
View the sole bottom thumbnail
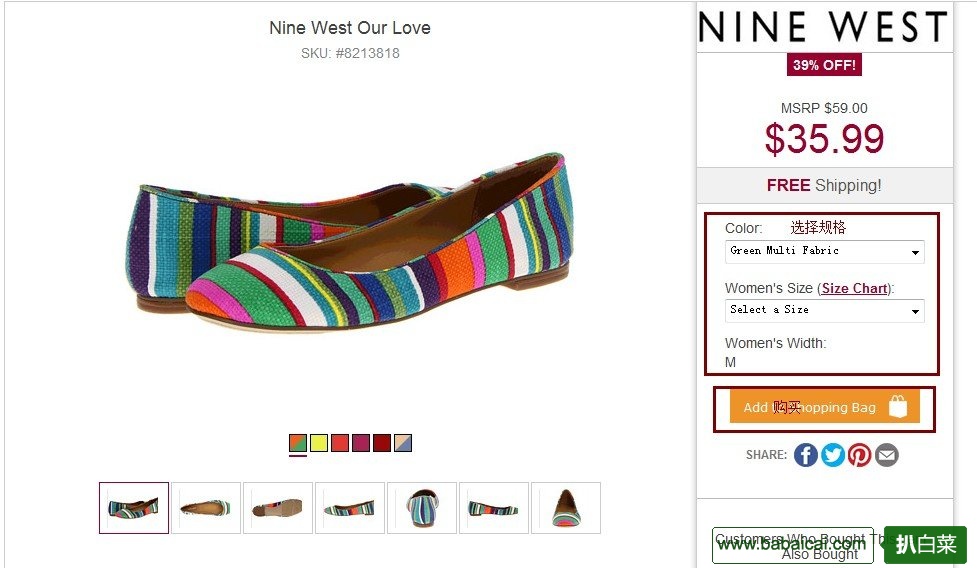tap(278, 508)
